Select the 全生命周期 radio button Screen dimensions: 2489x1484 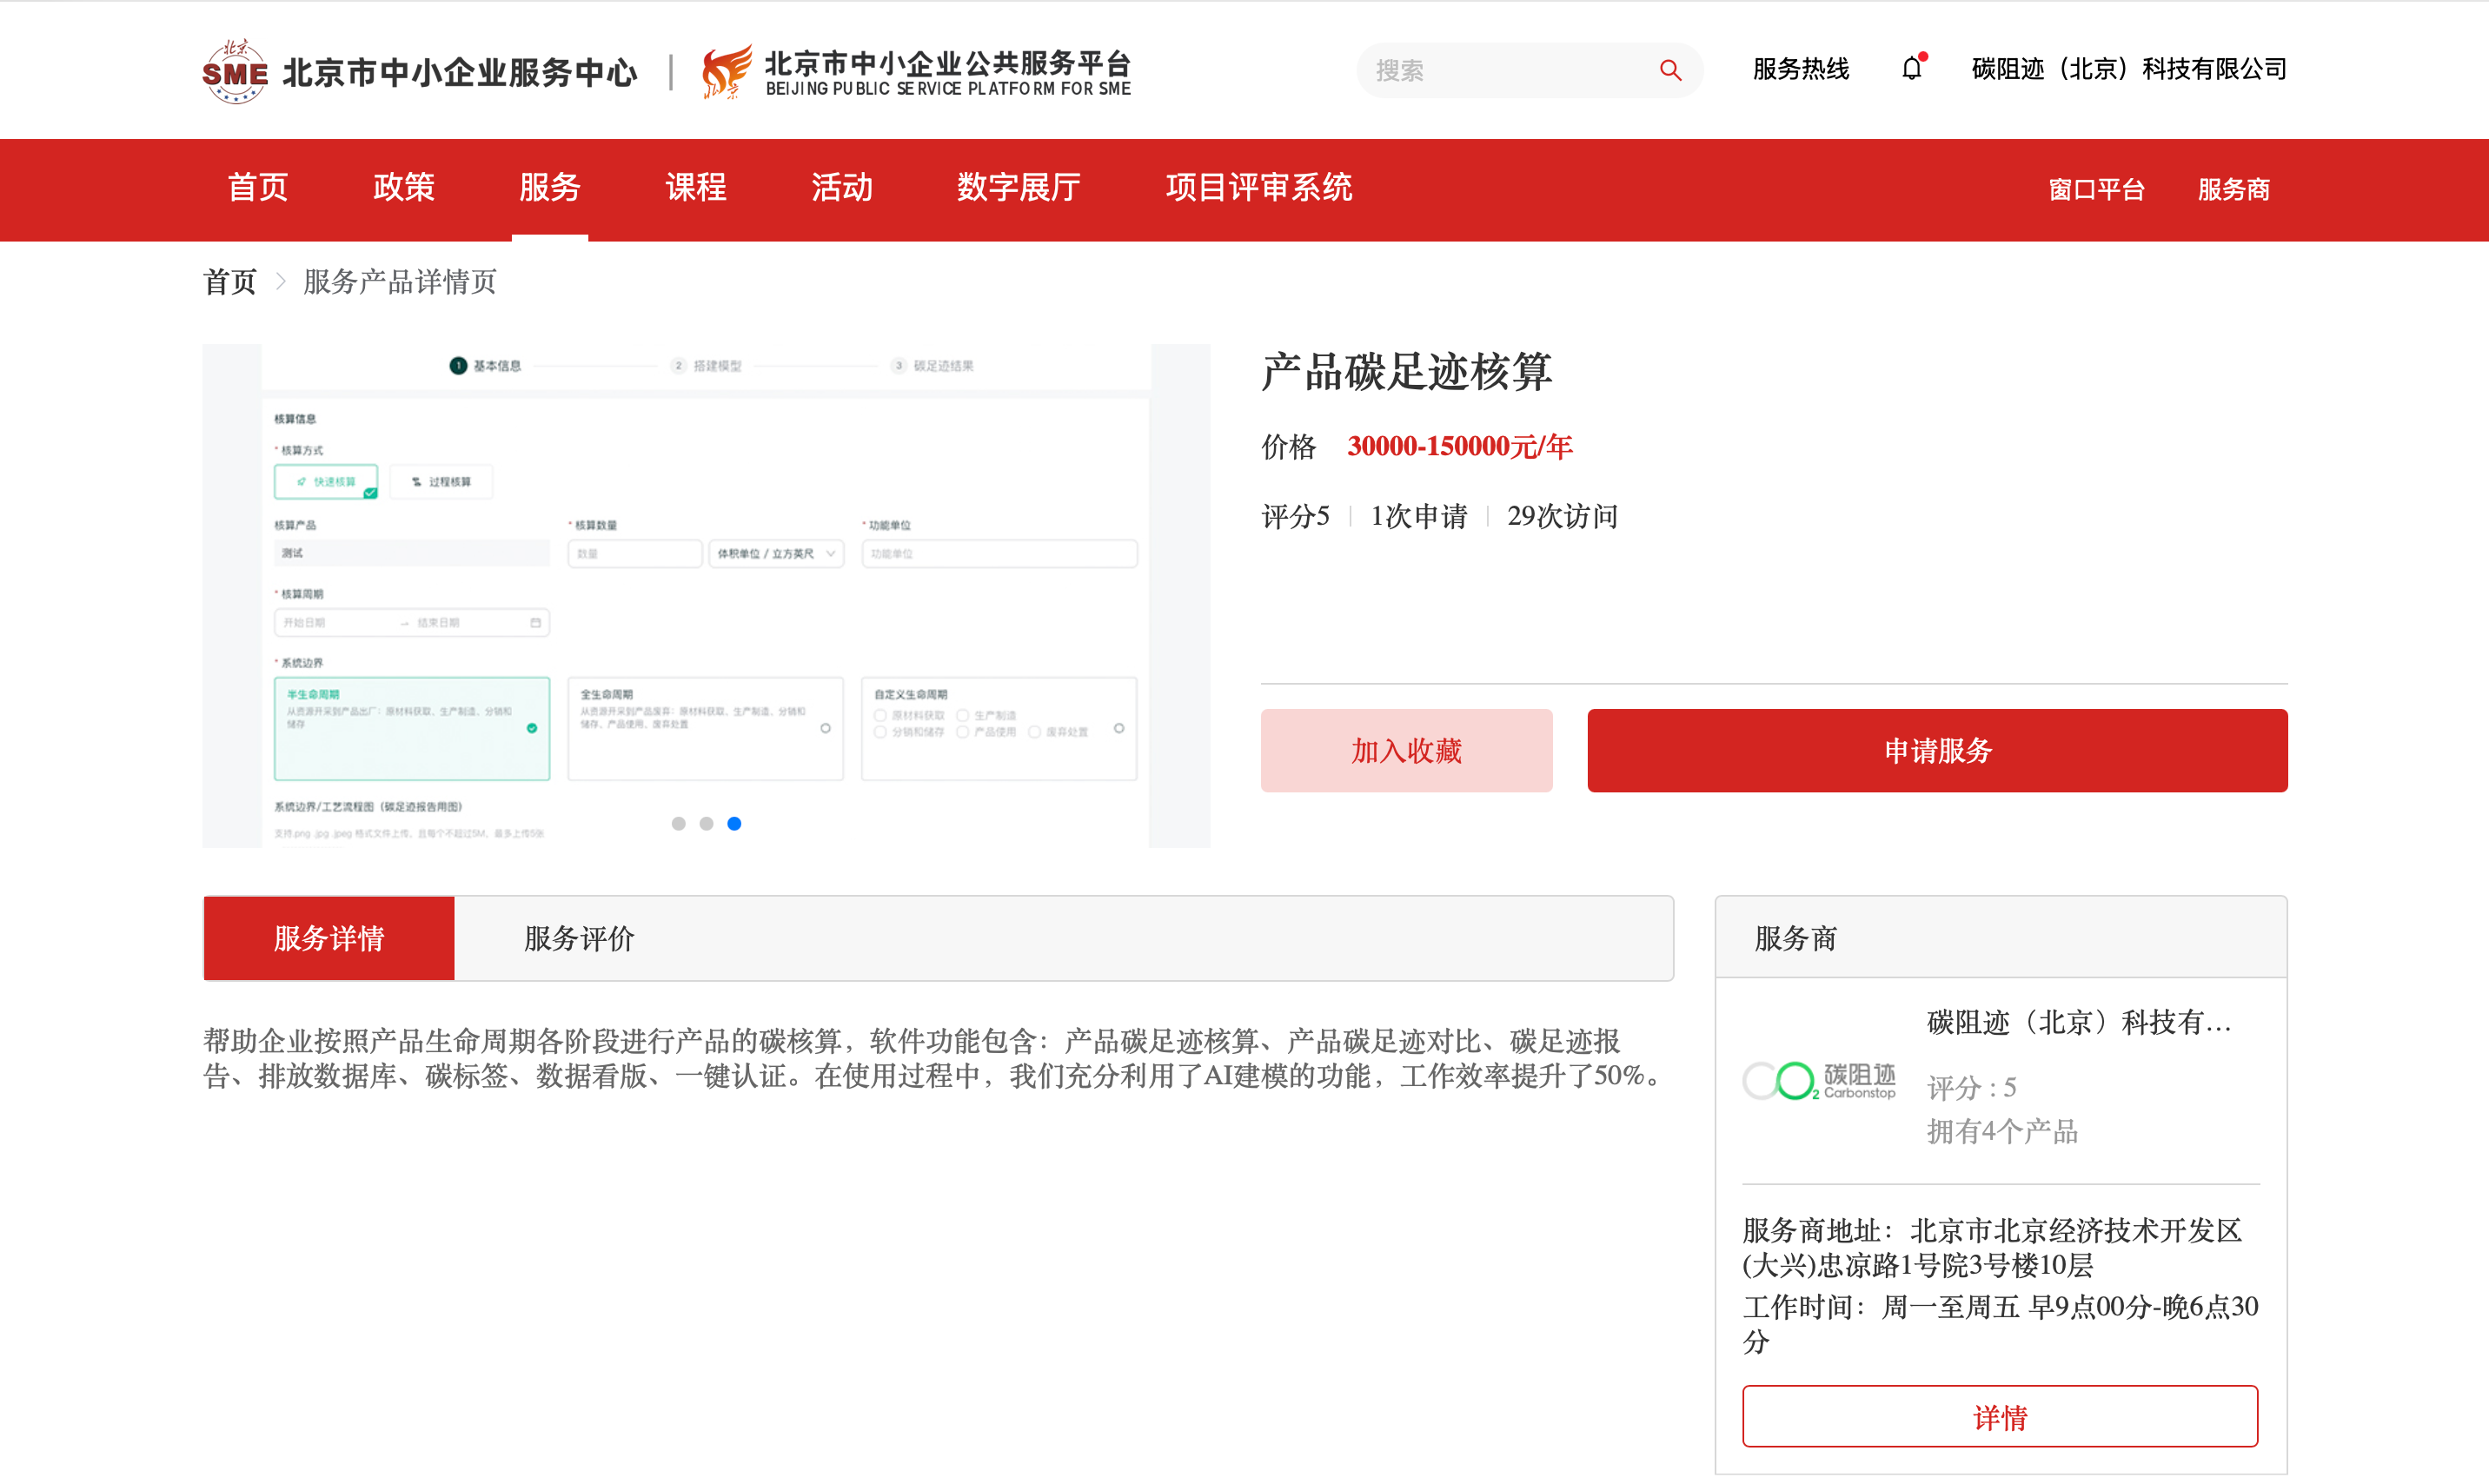[x=825, y=729]
